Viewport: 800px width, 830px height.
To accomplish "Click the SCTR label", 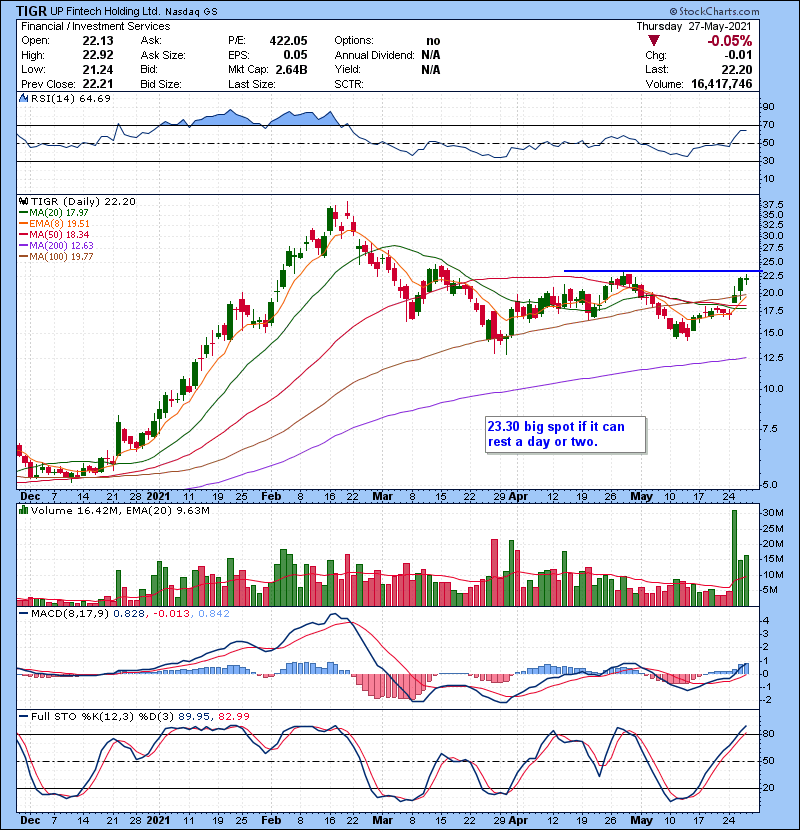I will tap(349, 84).
